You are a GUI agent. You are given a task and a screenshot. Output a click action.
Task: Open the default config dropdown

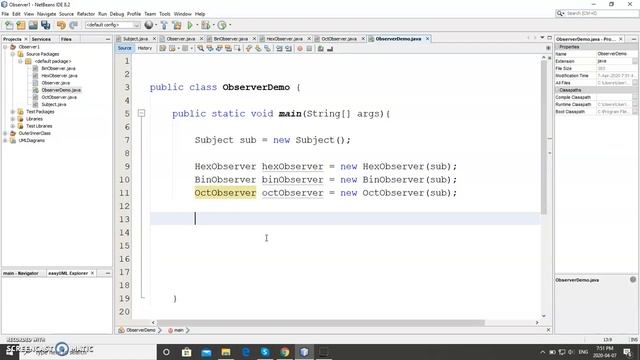[x=112, y=25]
